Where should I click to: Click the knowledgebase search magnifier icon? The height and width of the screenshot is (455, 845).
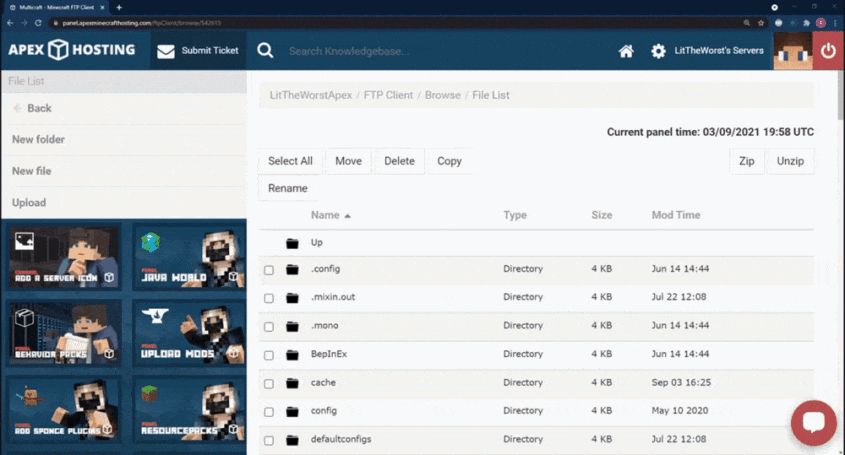coord(265,51)
